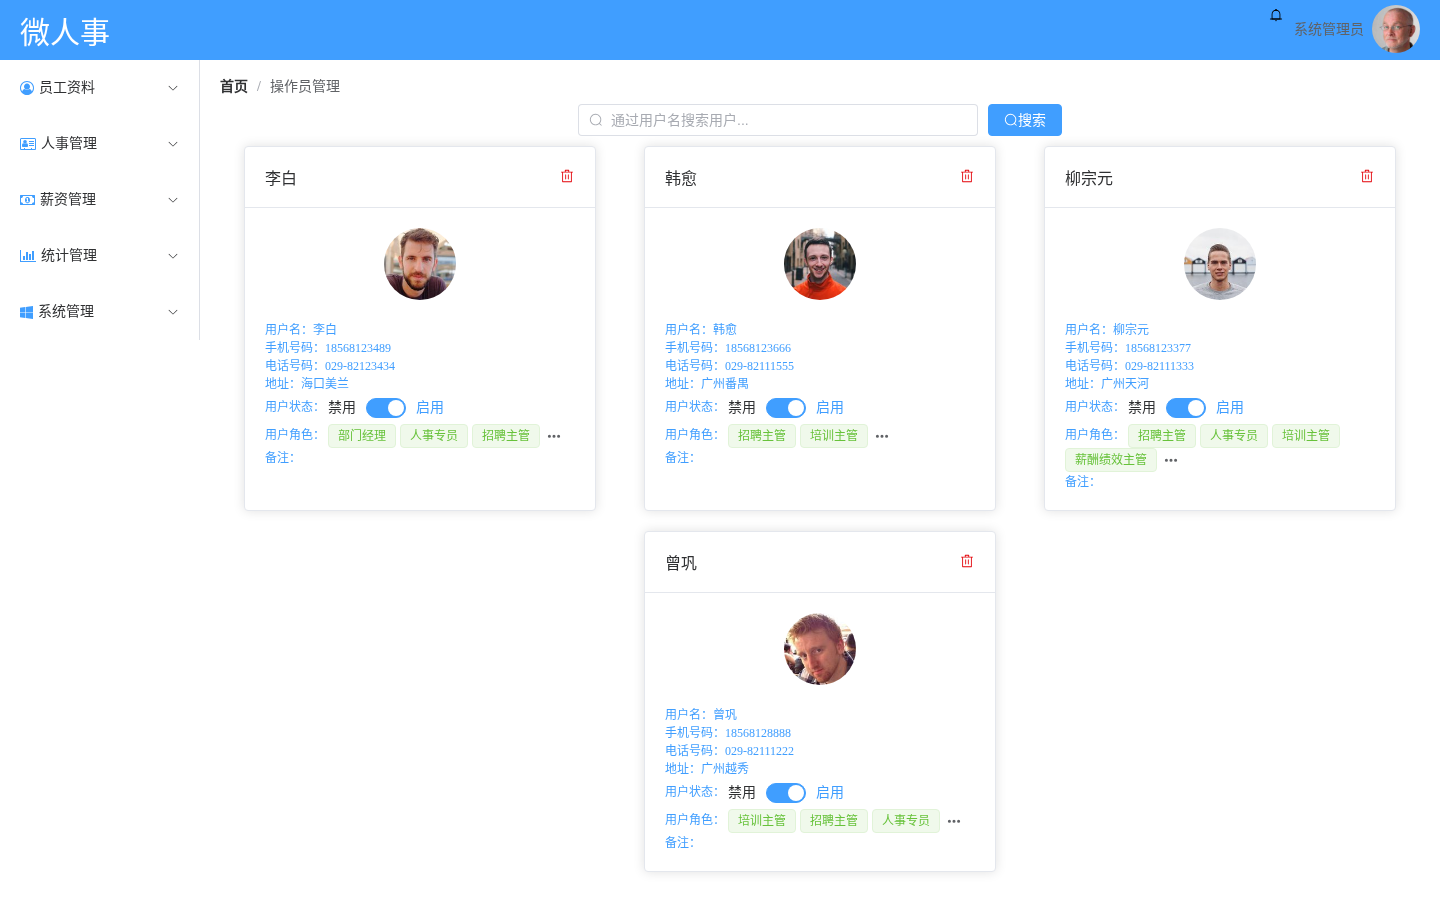This screenshot has width=1440, height=900.
Task: Toggle 柳宗元's user status switch
Action: click(x=1186, y=408)
